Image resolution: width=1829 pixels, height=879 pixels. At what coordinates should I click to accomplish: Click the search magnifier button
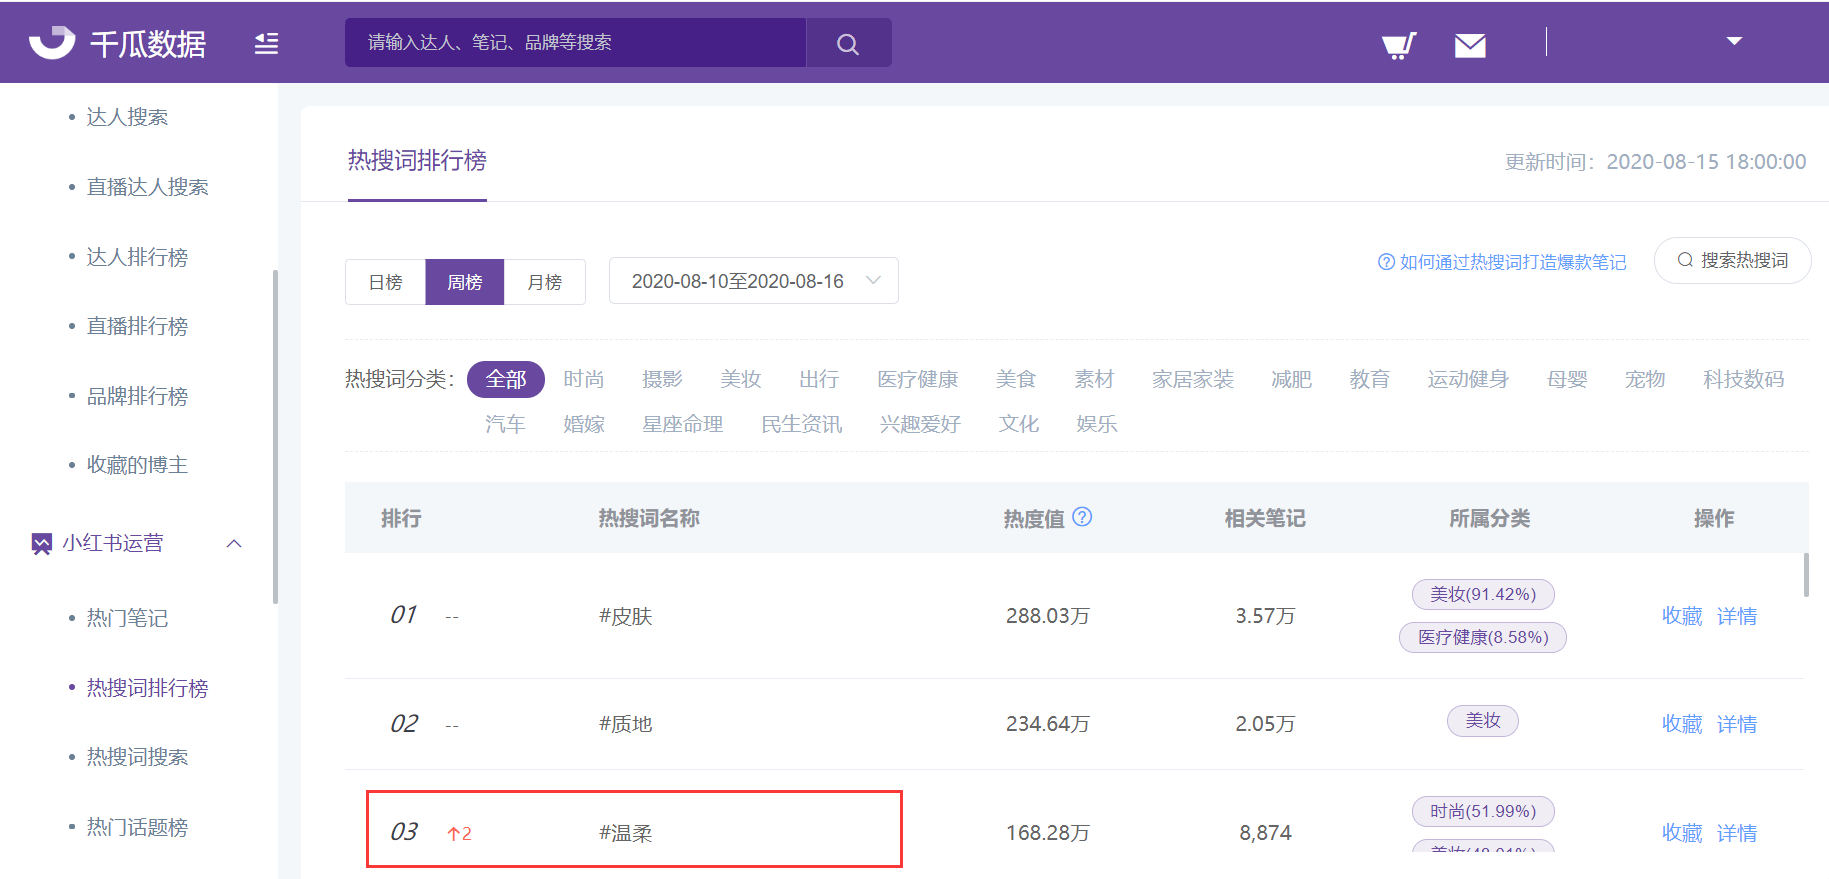[848, 43]
